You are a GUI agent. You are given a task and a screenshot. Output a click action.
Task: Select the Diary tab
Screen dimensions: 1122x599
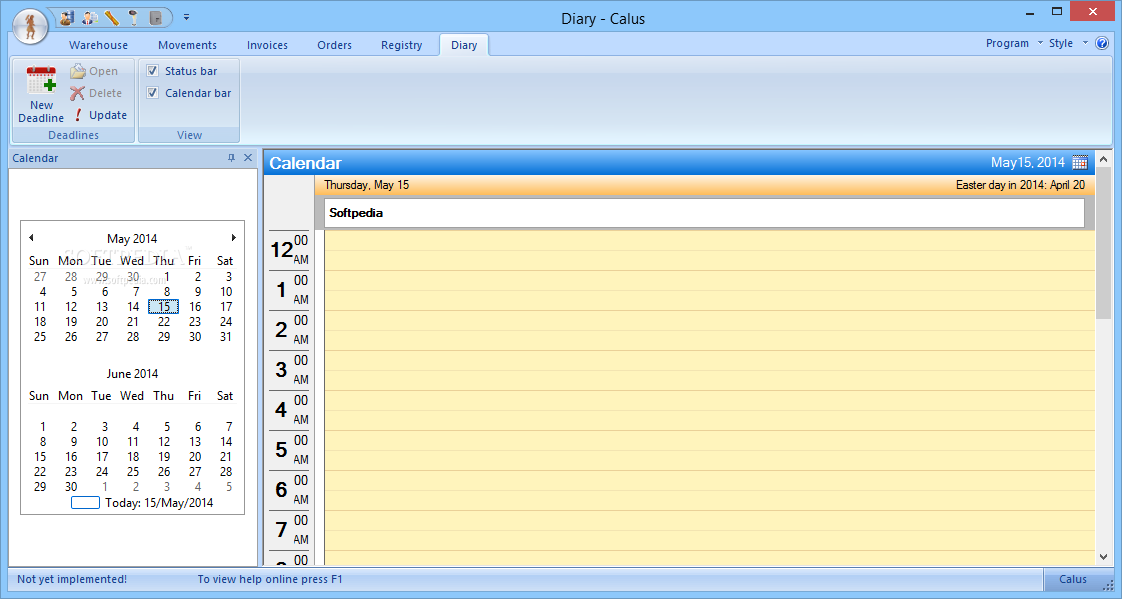tap(464, 45)
